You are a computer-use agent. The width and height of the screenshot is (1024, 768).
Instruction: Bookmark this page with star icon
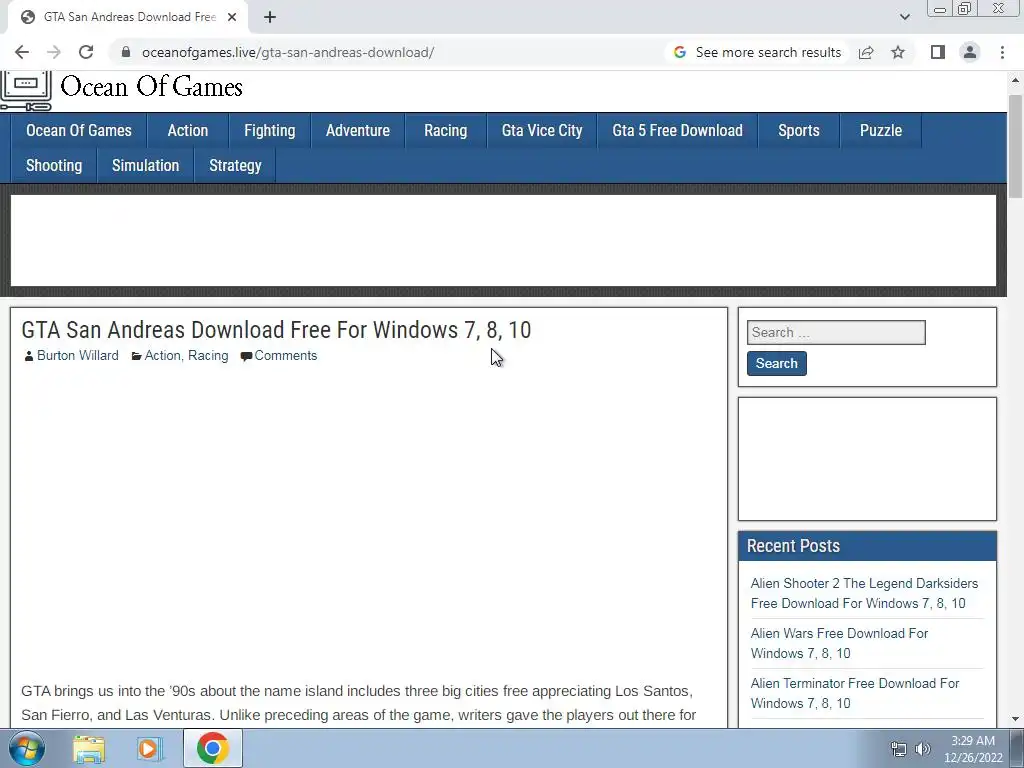point(898,52)
